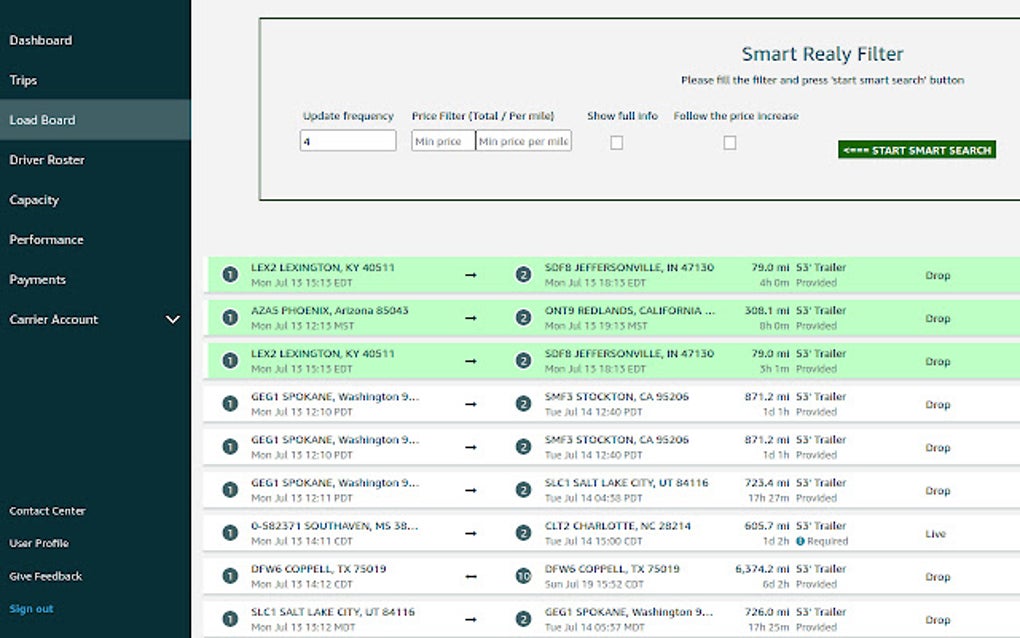The width and height of the screenshot is (1020, 638).
Task: View the Performance section
Action: pyautogui.click(x=47, y=239)
